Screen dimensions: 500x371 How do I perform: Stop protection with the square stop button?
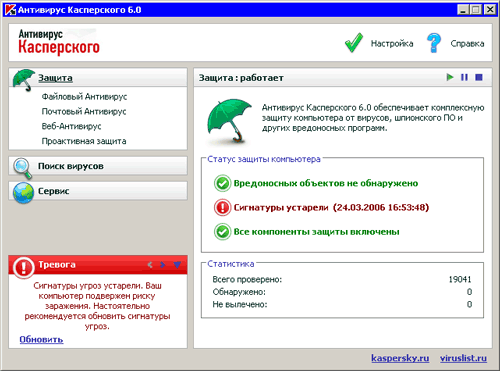coord(479,77)
